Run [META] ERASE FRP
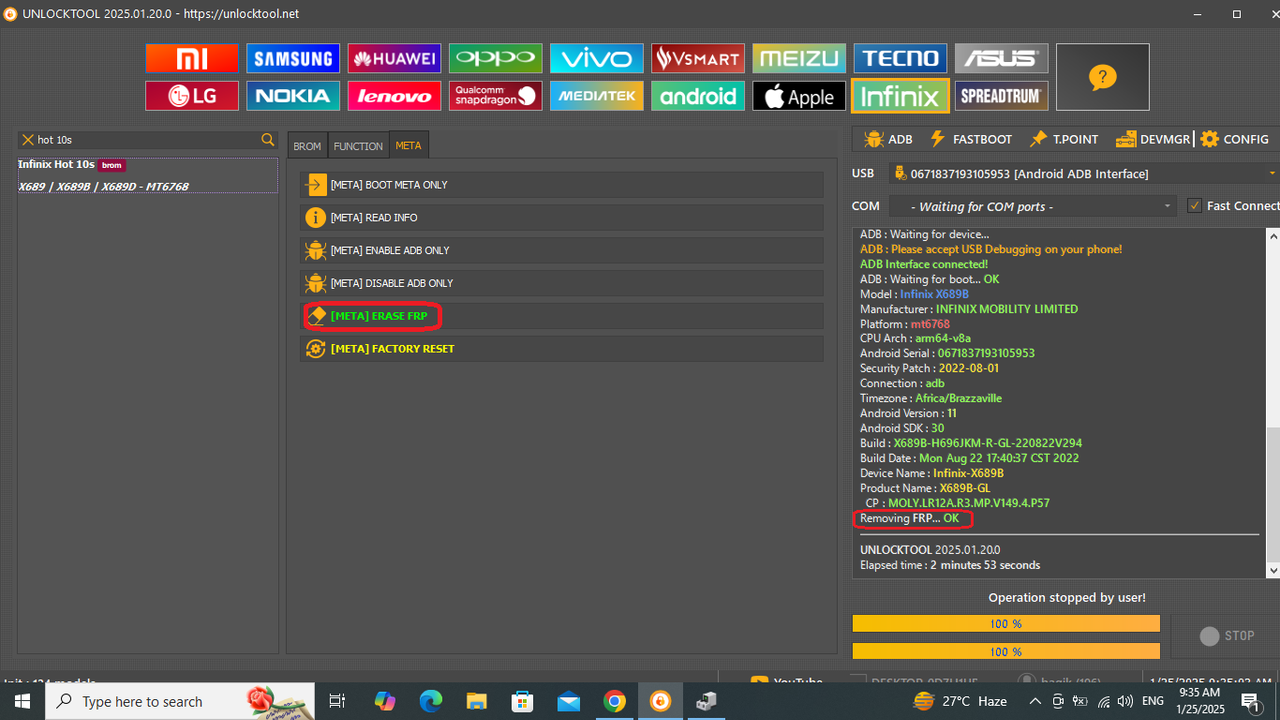The width and height of the screenshot is (1280, 720). [561, 316]
